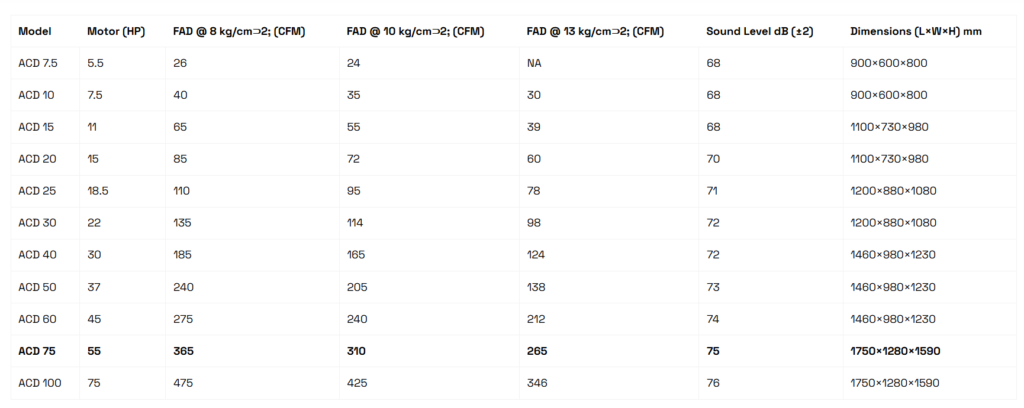
Task: Select the 18.5 motor HP value
Action: click(98, 191)
